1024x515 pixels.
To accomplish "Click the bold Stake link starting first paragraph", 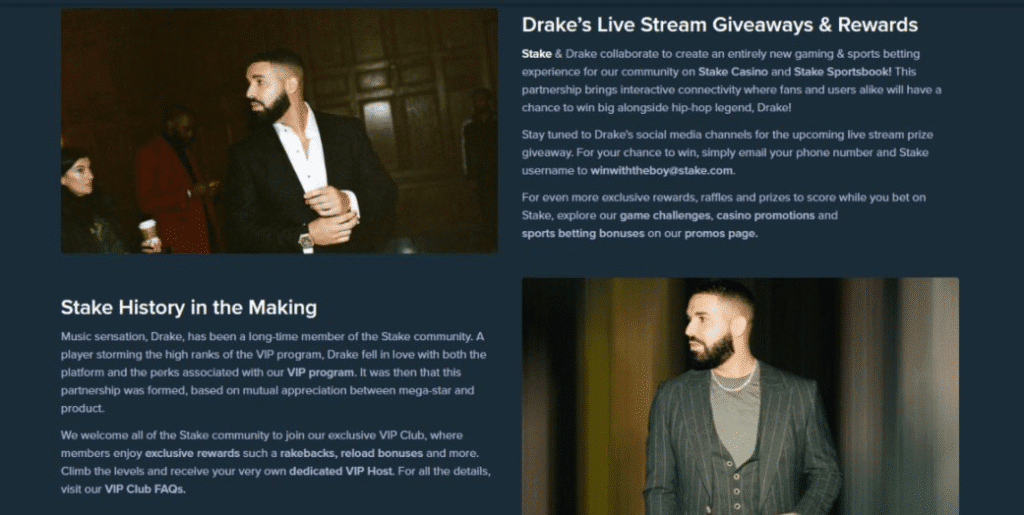I will click(x=536, y=54).
